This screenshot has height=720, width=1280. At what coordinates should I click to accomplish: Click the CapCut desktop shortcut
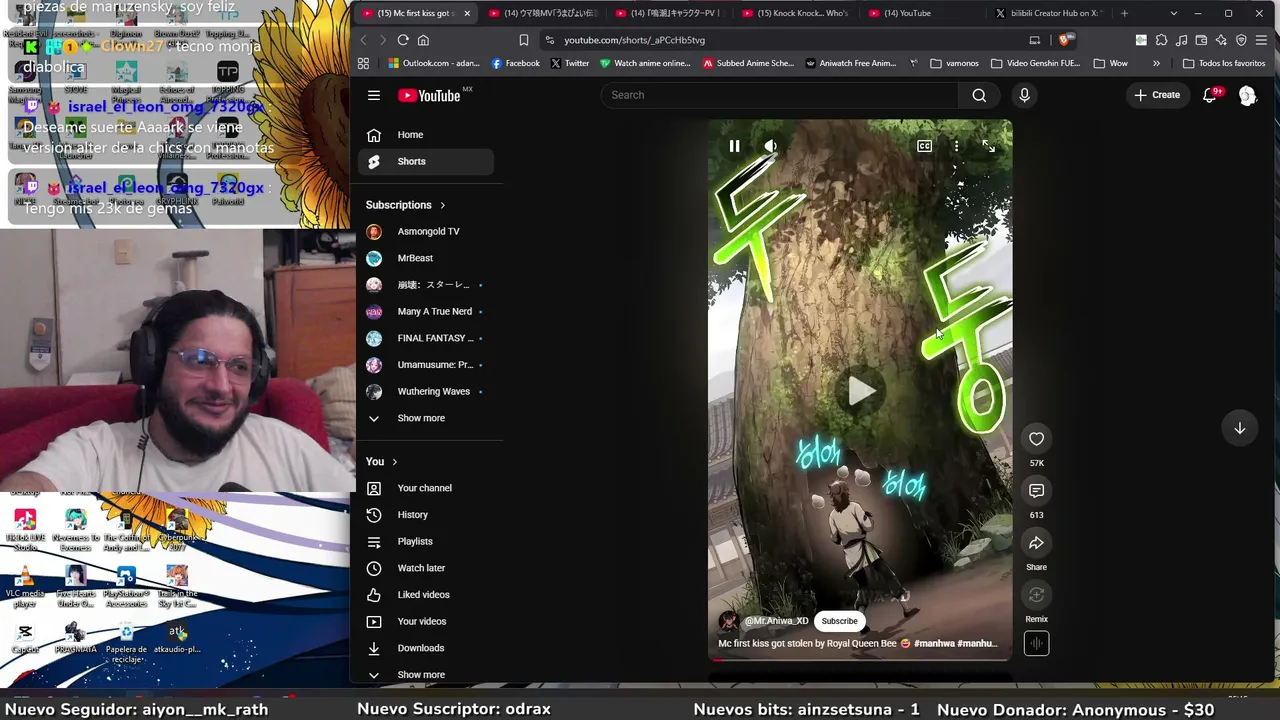(x=25, y=639)
